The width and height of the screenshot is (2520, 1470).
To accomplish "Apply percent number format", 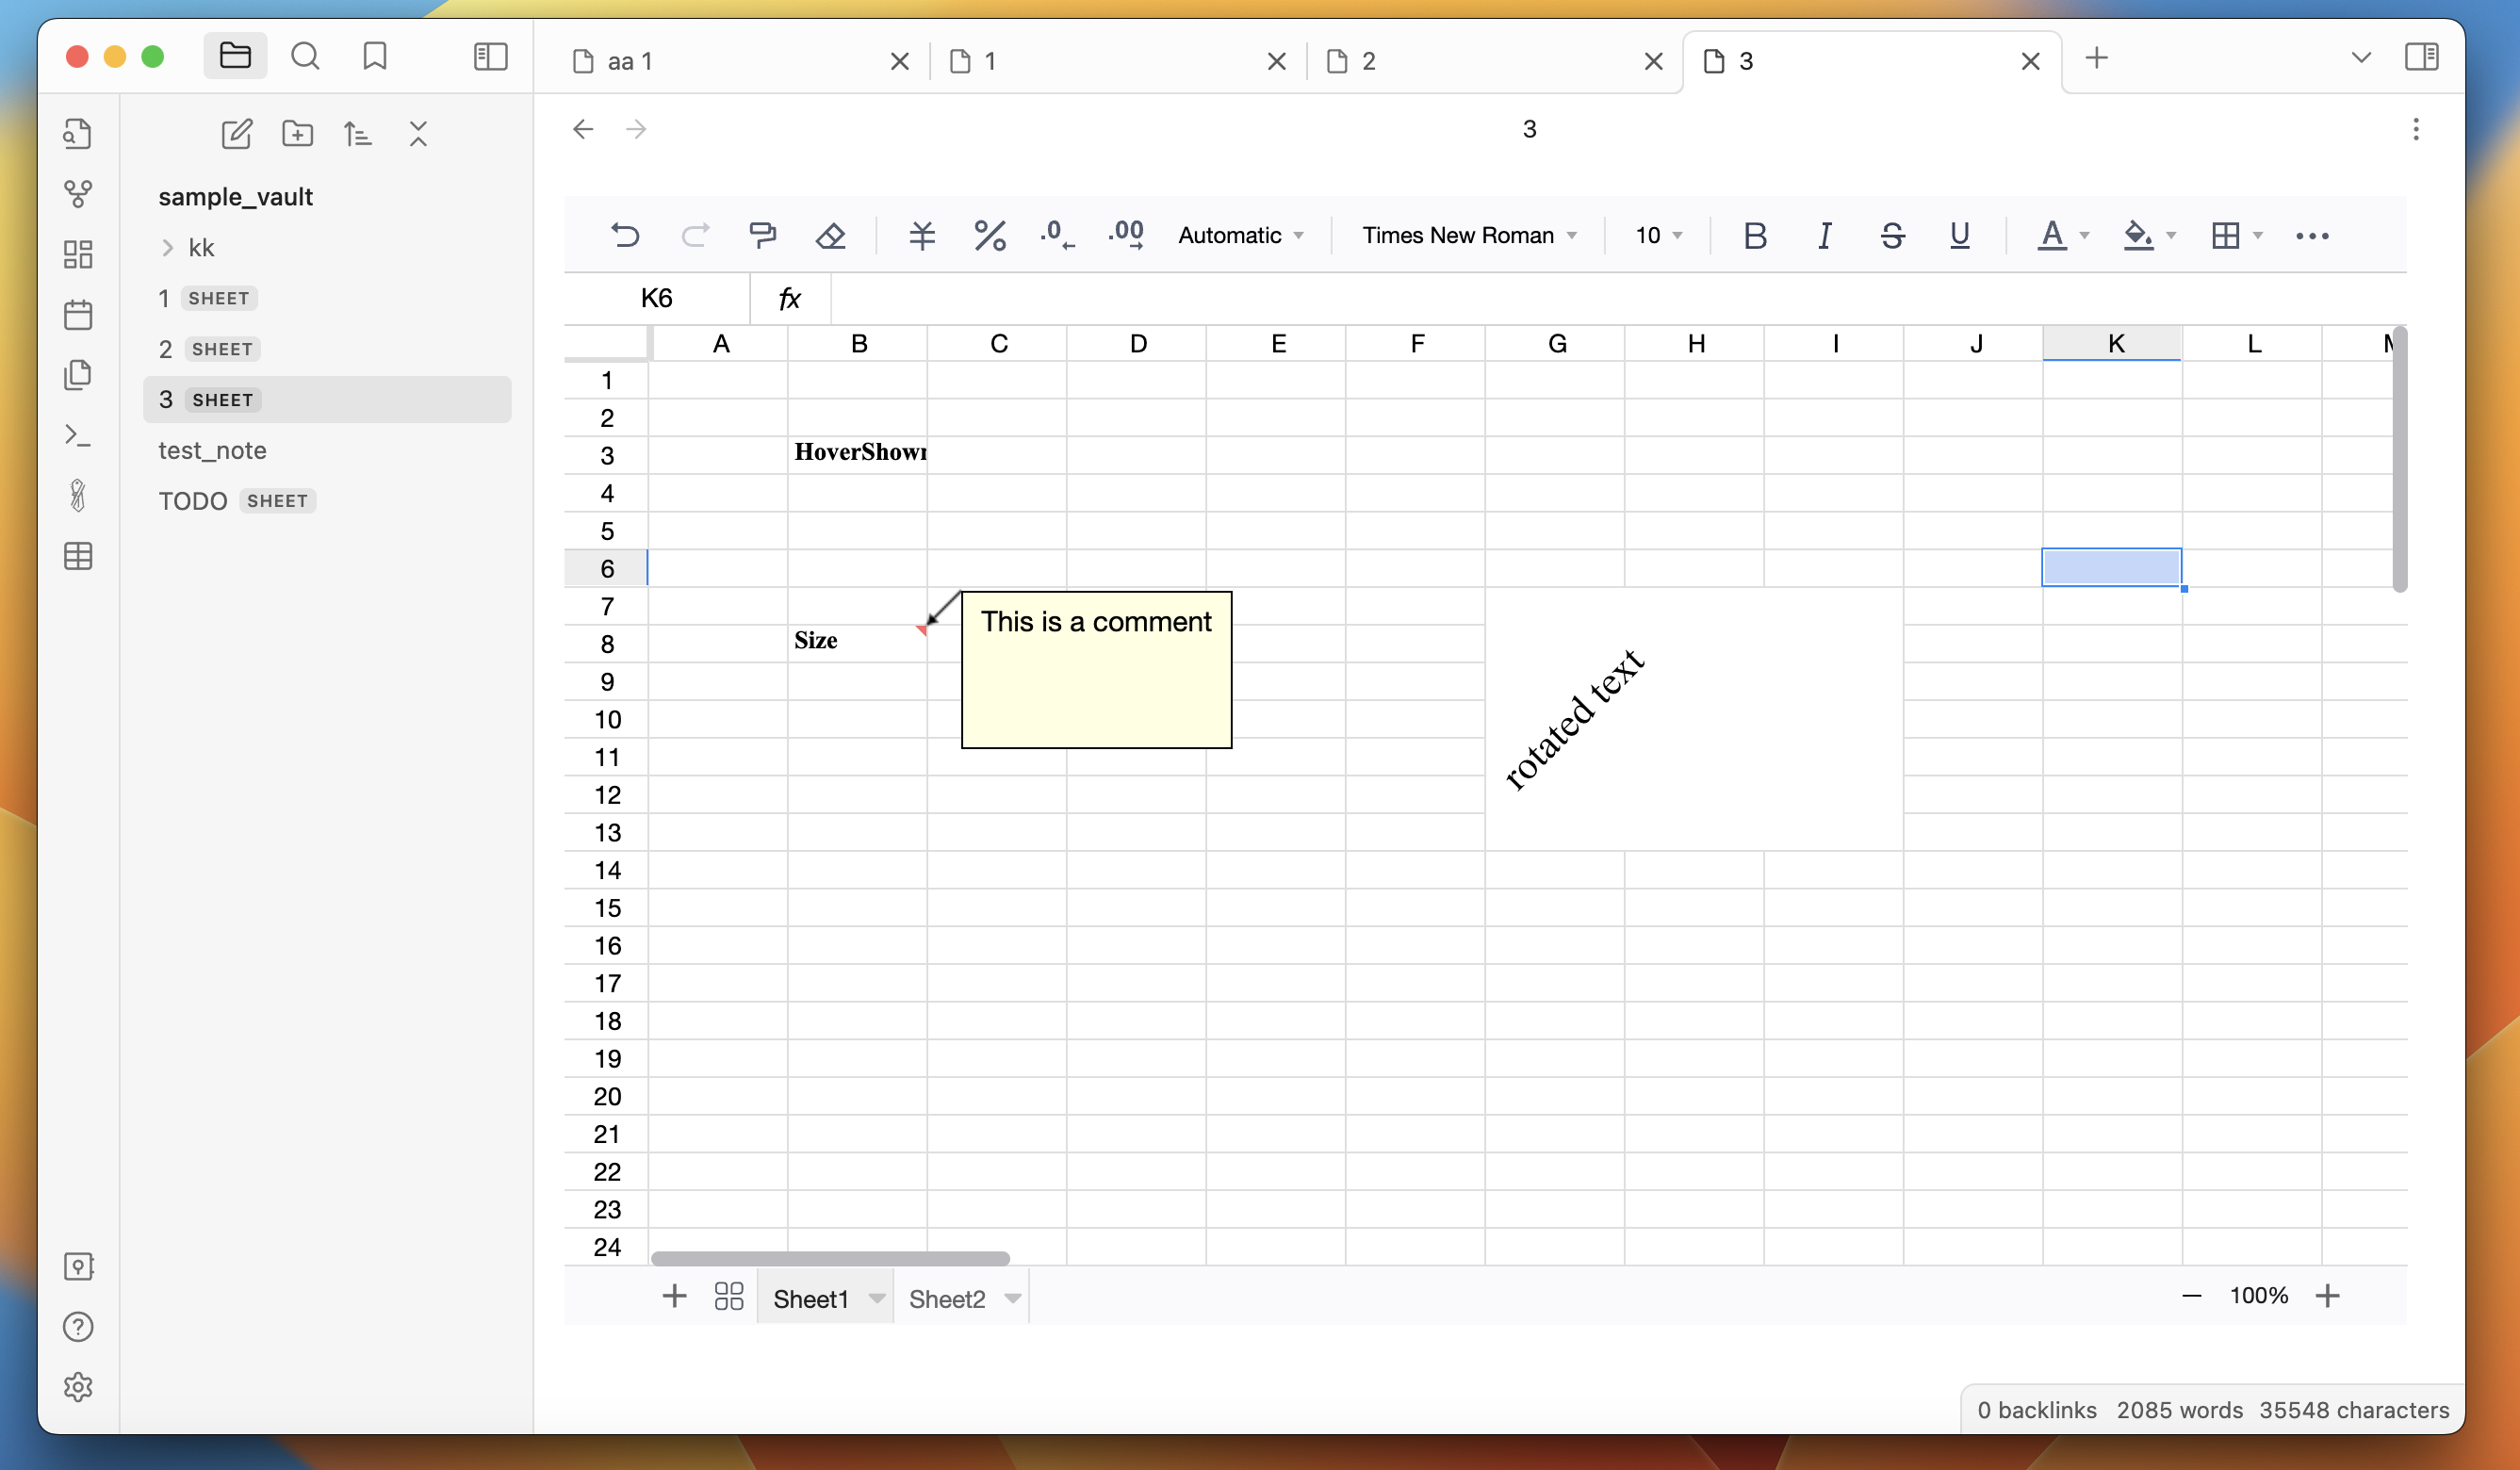I will point(989,235).
